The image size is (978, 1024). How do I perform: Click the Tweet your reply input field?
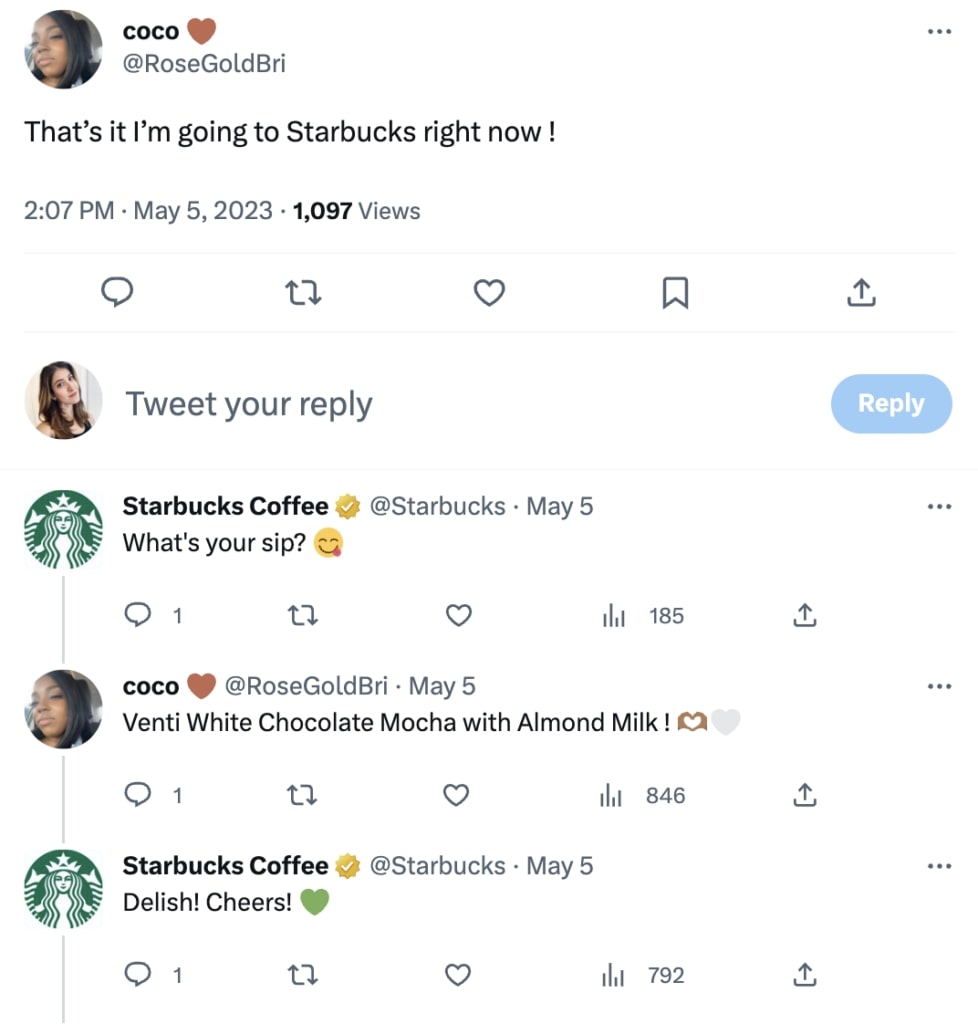click(248, 403)
